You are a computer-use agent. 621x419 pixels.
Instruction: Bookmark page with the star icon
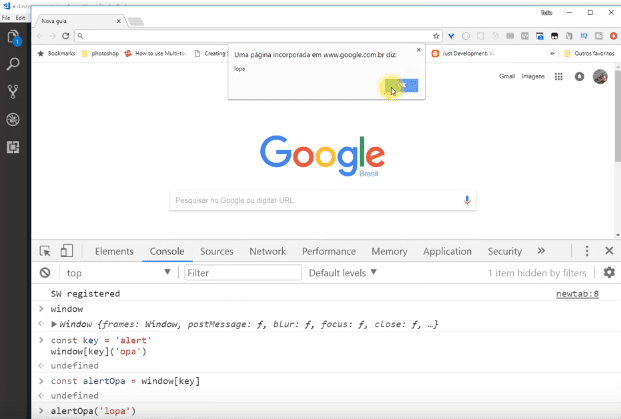pyautogui.click(x=436, y=36)
